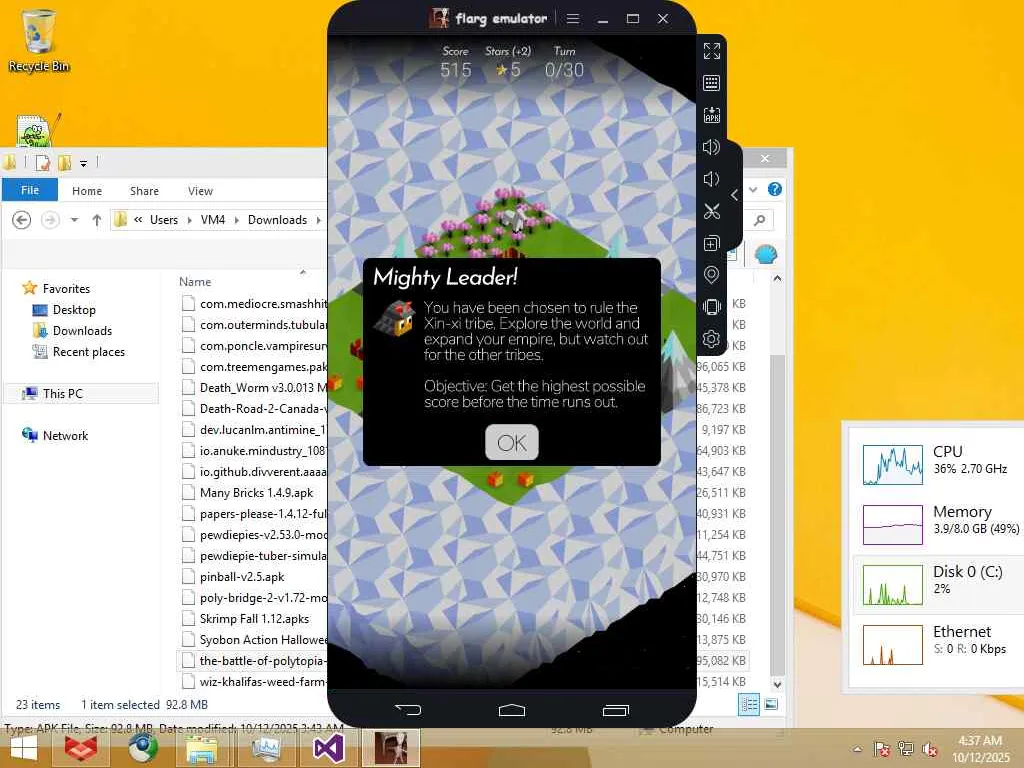Image resolution: width=1024 pixels, height=768 pixels.
Task: Go up one folder level in Explorer
Action: tap(97, 220)
